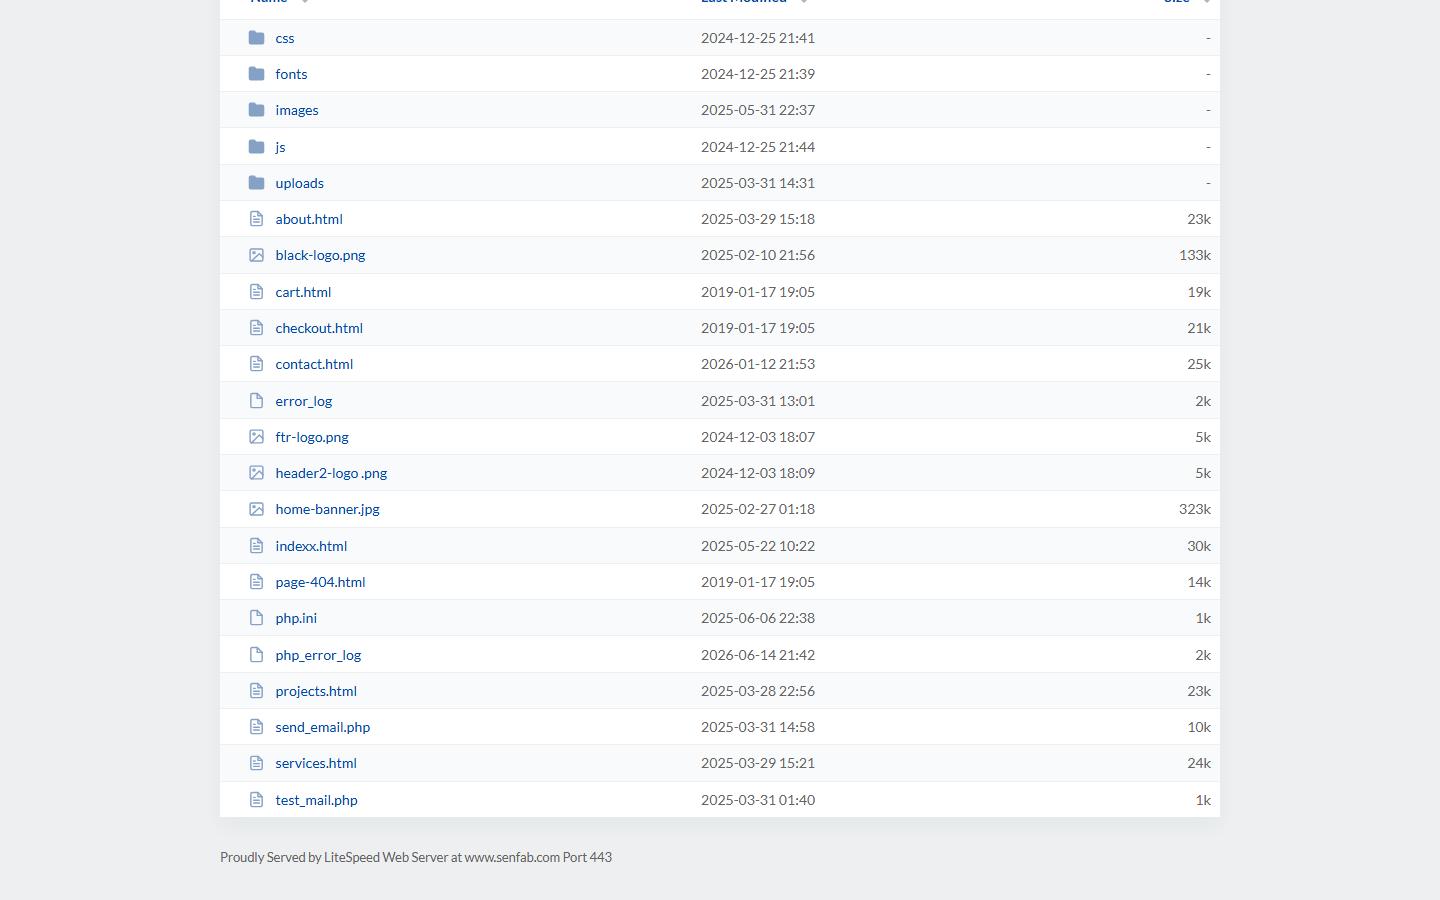1440x900 pixels.
Task: Open test_mail.php link
Action: (x=316, y=800)
